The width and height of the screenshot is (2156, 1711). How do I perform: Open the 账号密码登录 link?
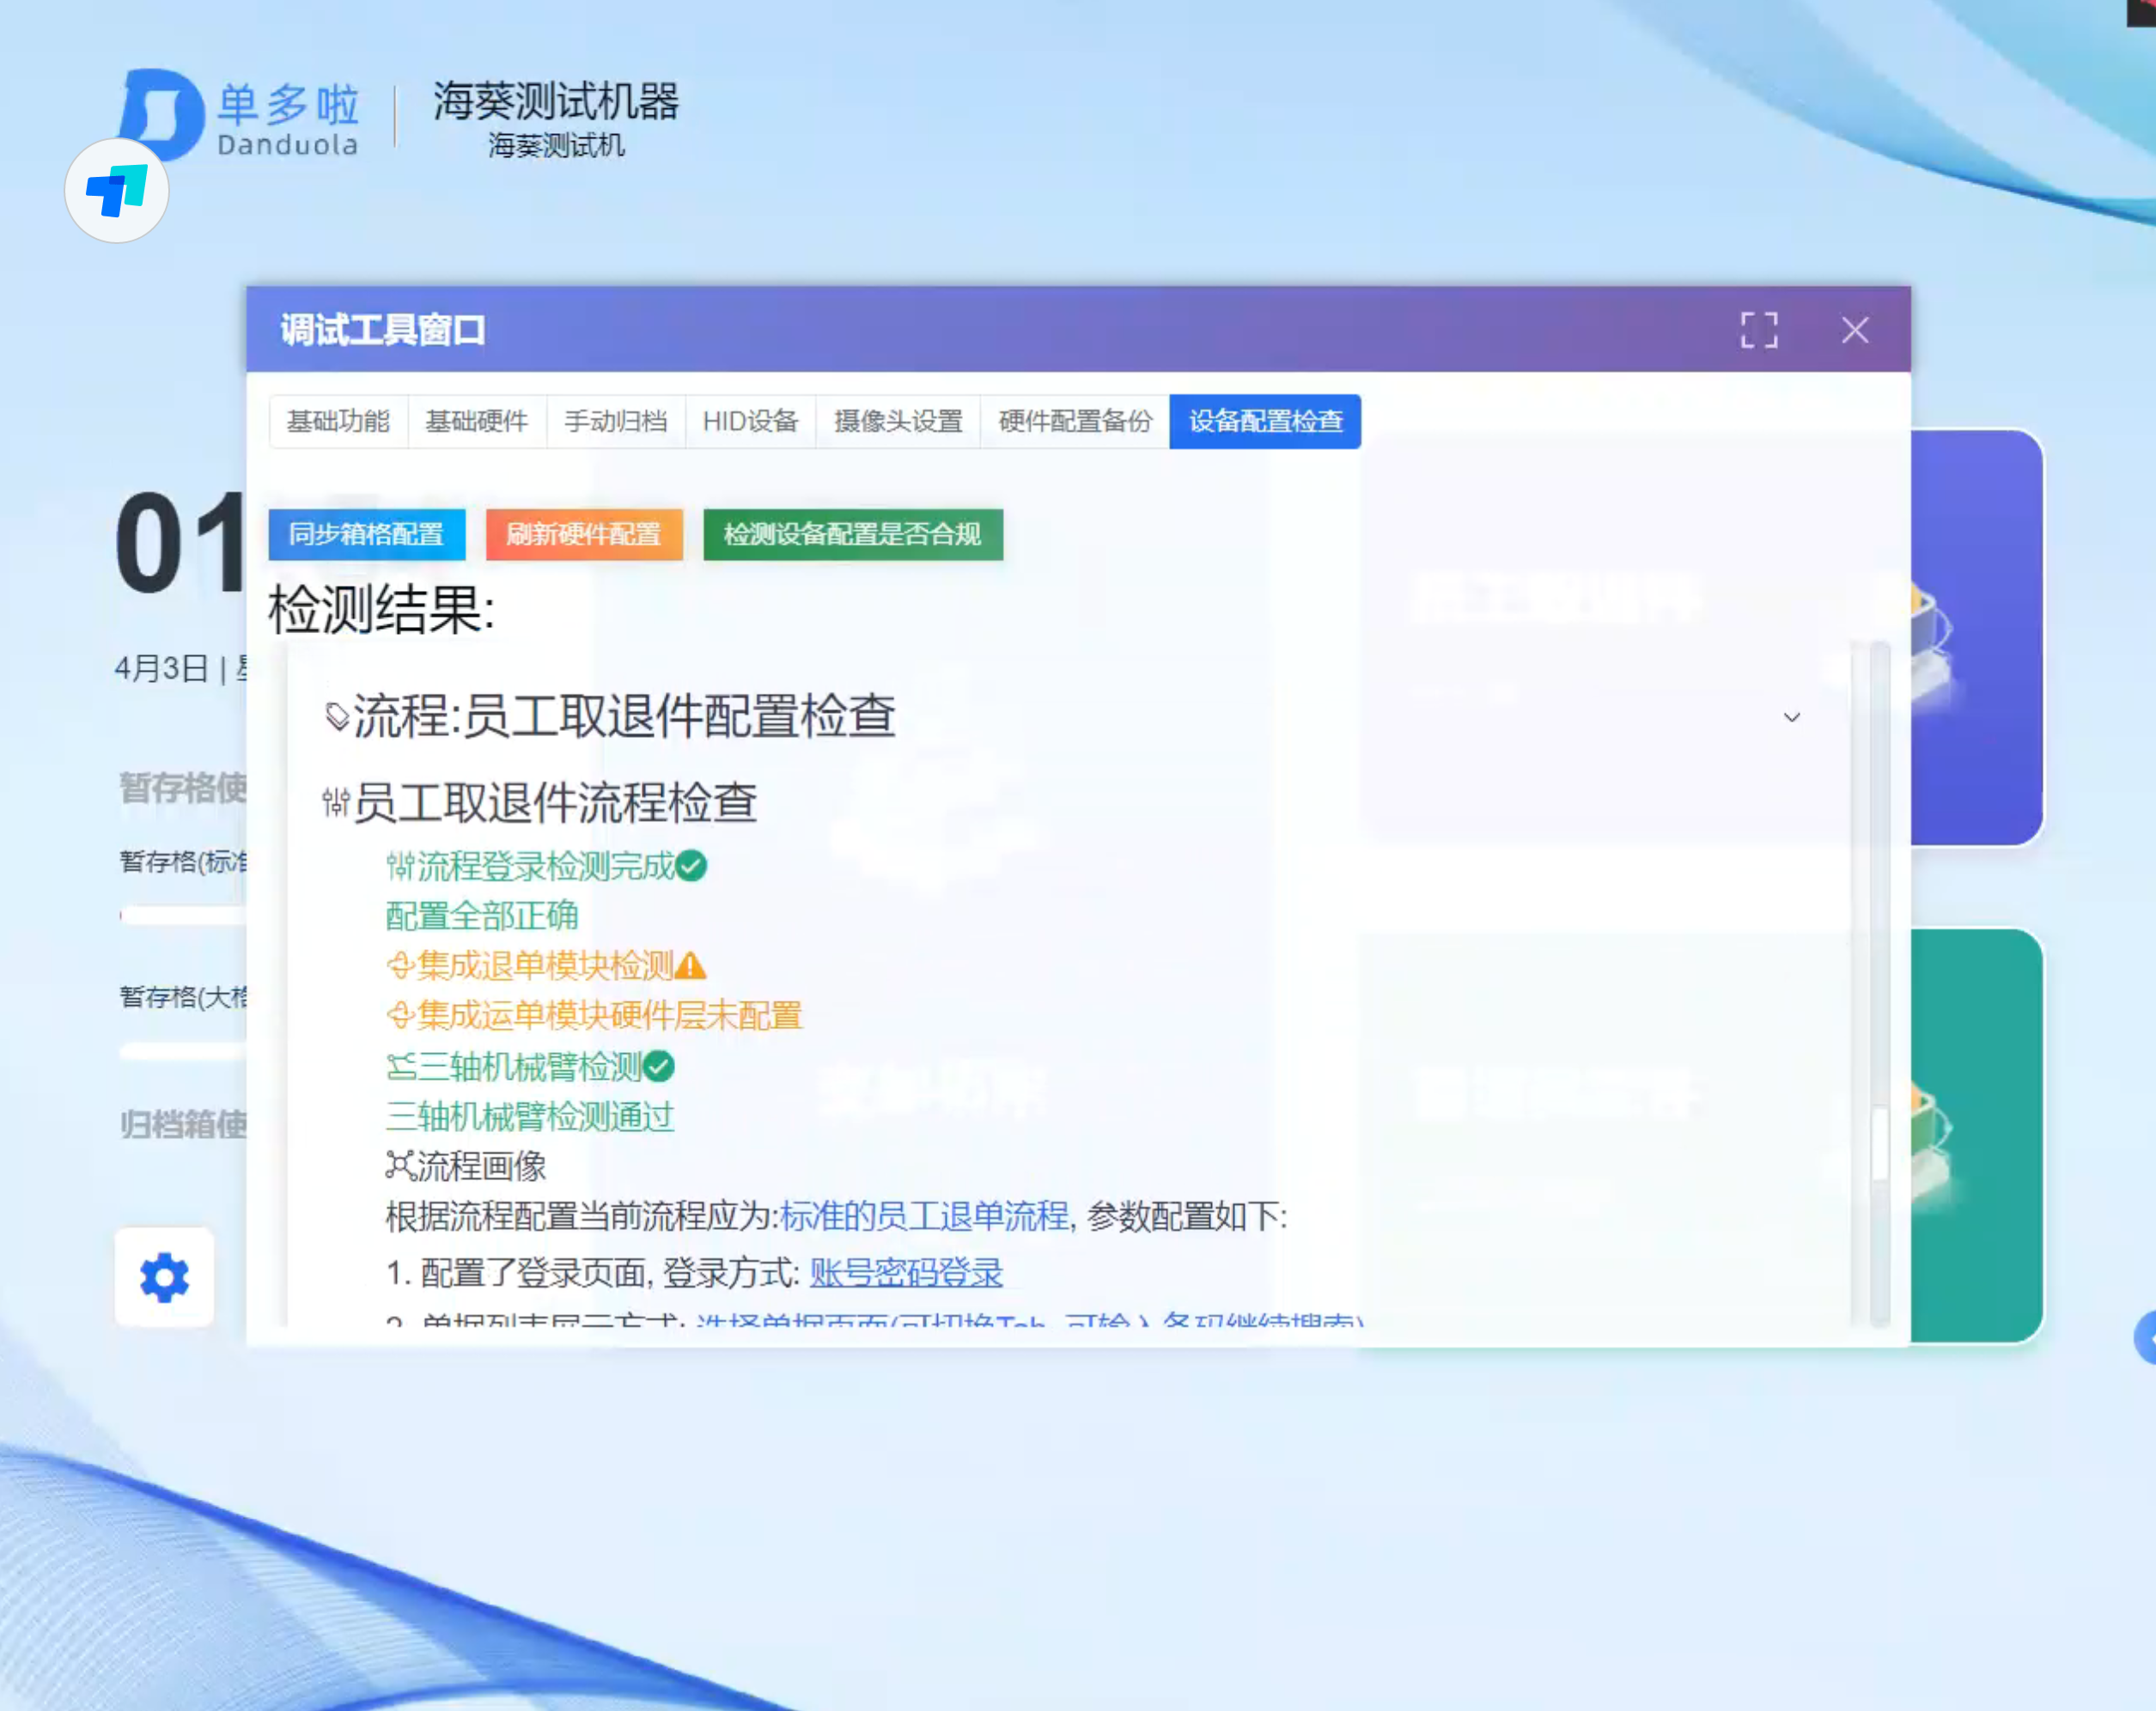click(905, 1273)
